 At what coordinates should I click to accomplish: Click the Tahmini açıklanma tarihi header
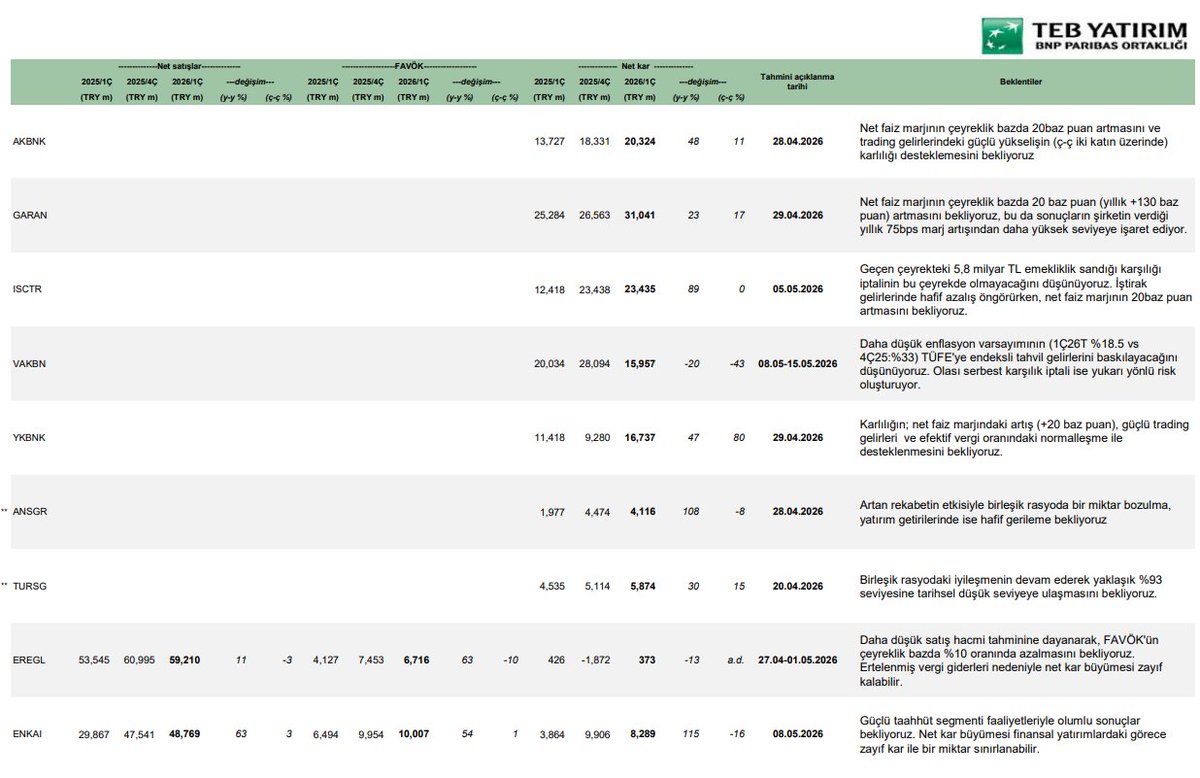[x=797, y=82]
